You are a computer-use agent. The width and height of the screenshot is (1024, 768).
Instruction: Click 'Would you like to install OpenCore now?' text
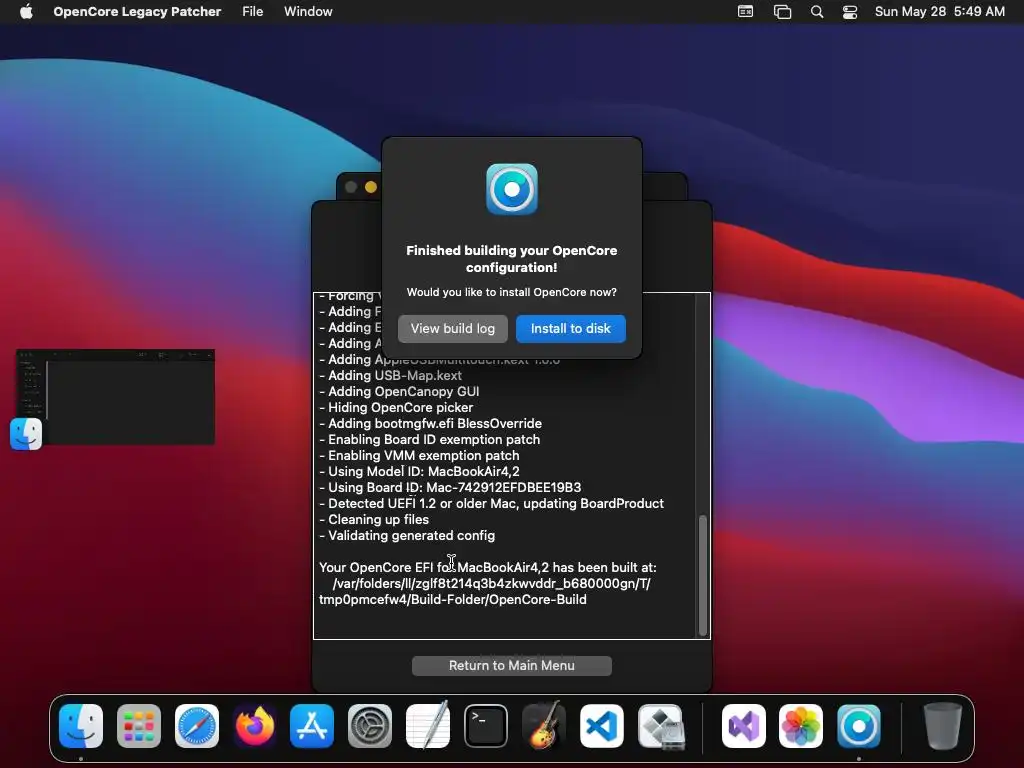click(x=512, y=292)
